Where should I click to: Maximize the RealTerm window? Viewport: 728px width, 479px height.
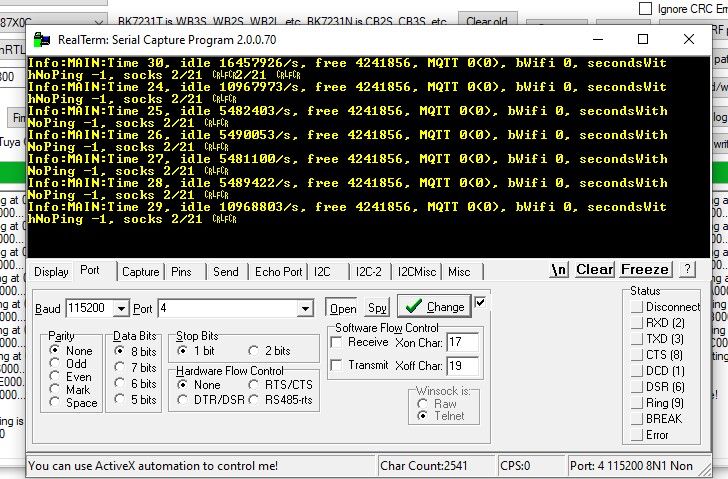643,39
